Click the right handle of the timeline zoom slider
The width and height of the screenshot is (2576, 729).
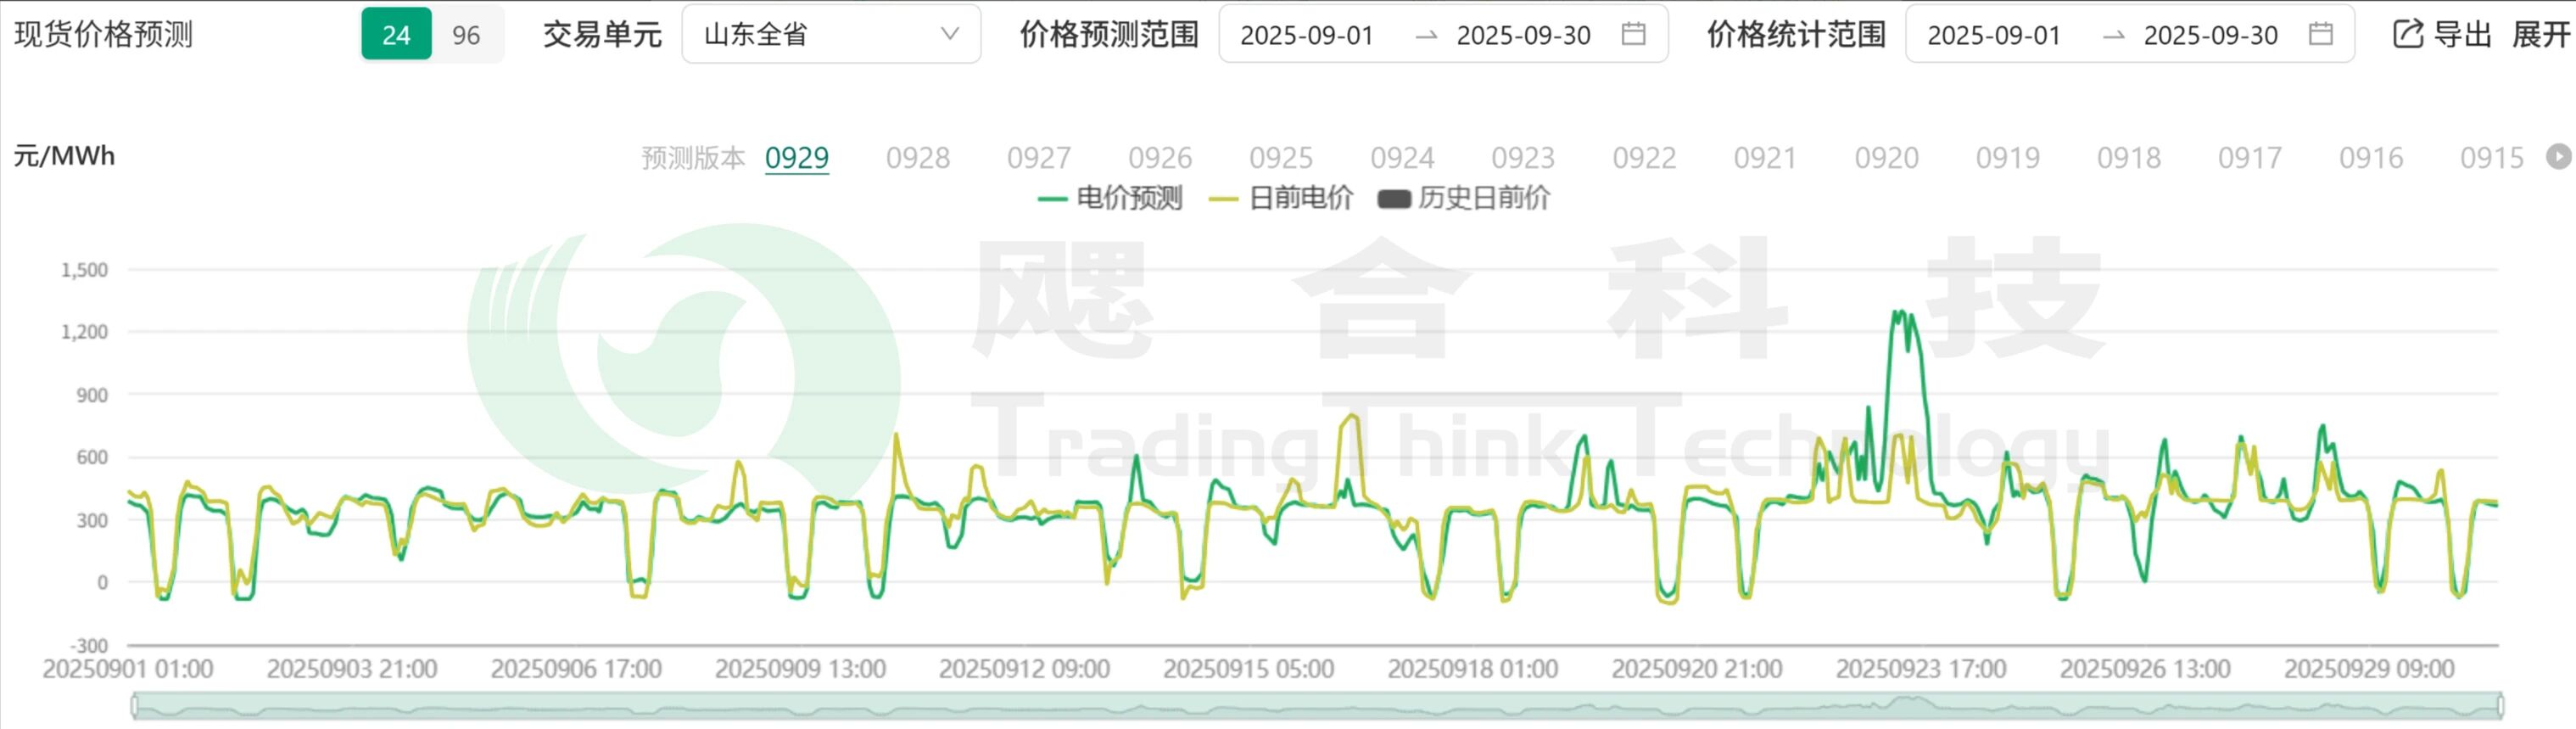point(2499,706)
